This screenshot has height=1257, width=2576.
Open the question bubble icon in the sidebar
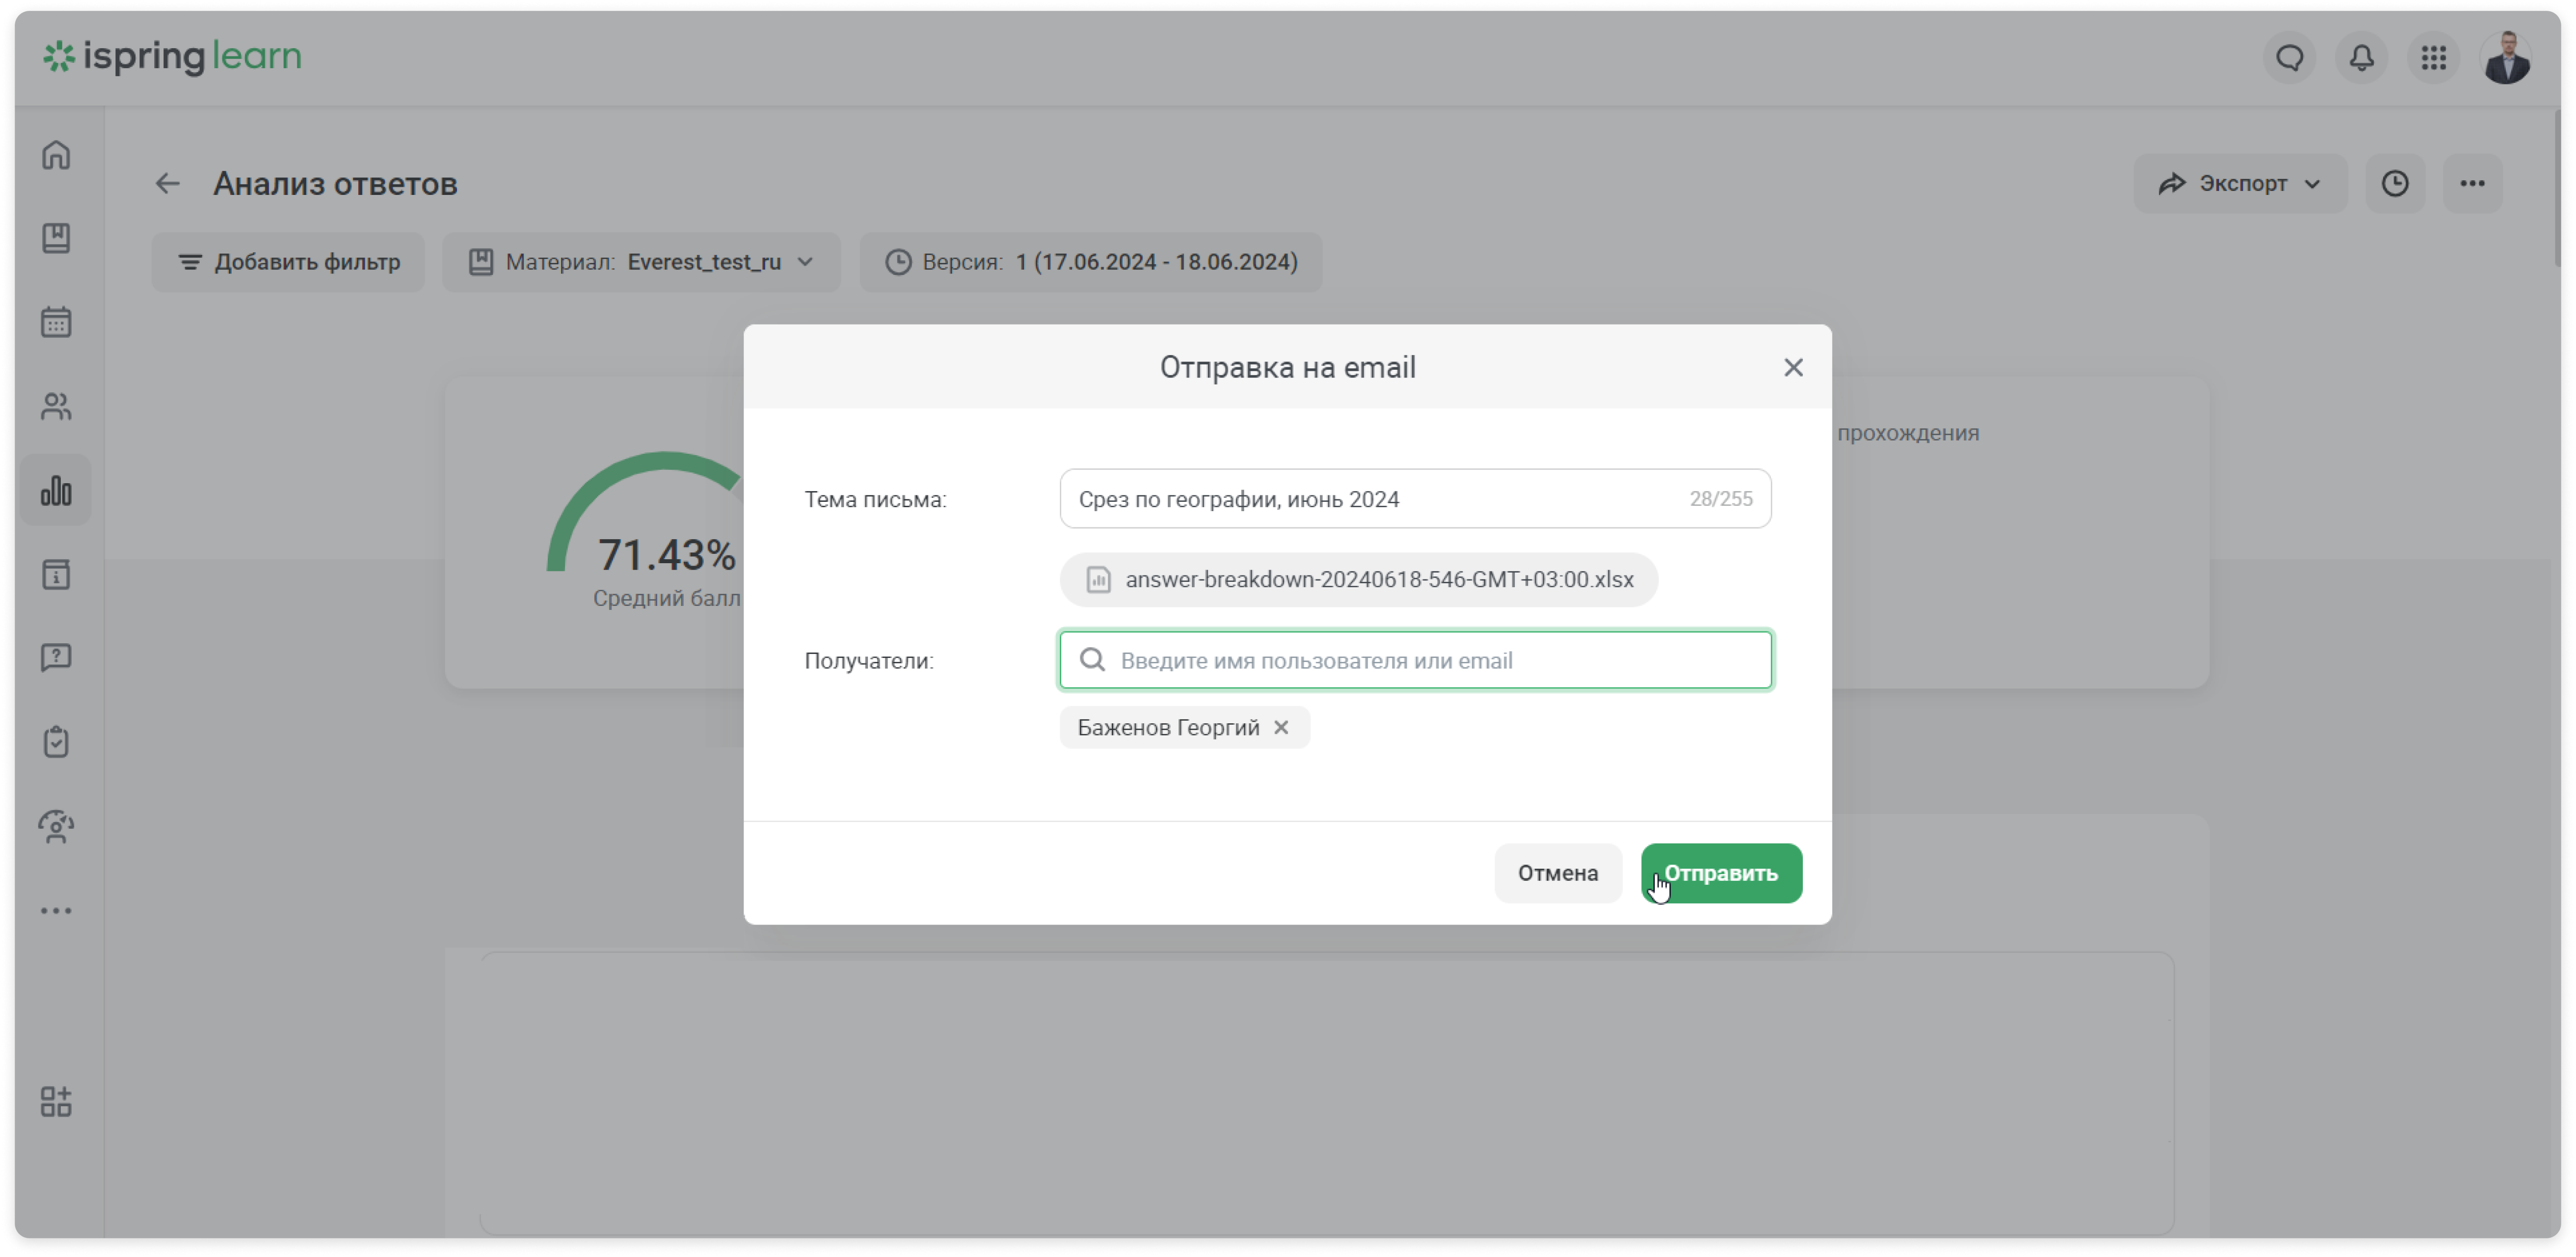(x=56, y=658)
